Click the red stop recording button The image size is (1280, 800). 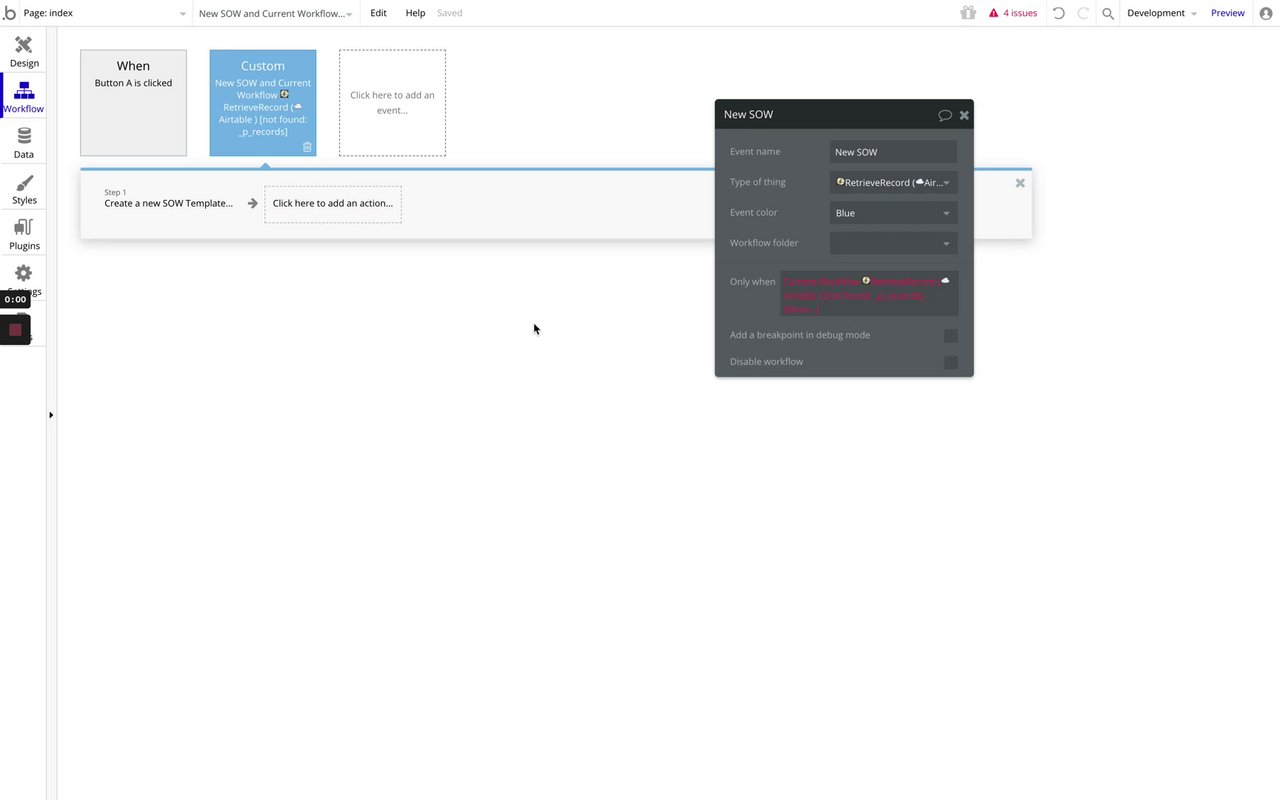click(x=15, y=329)
